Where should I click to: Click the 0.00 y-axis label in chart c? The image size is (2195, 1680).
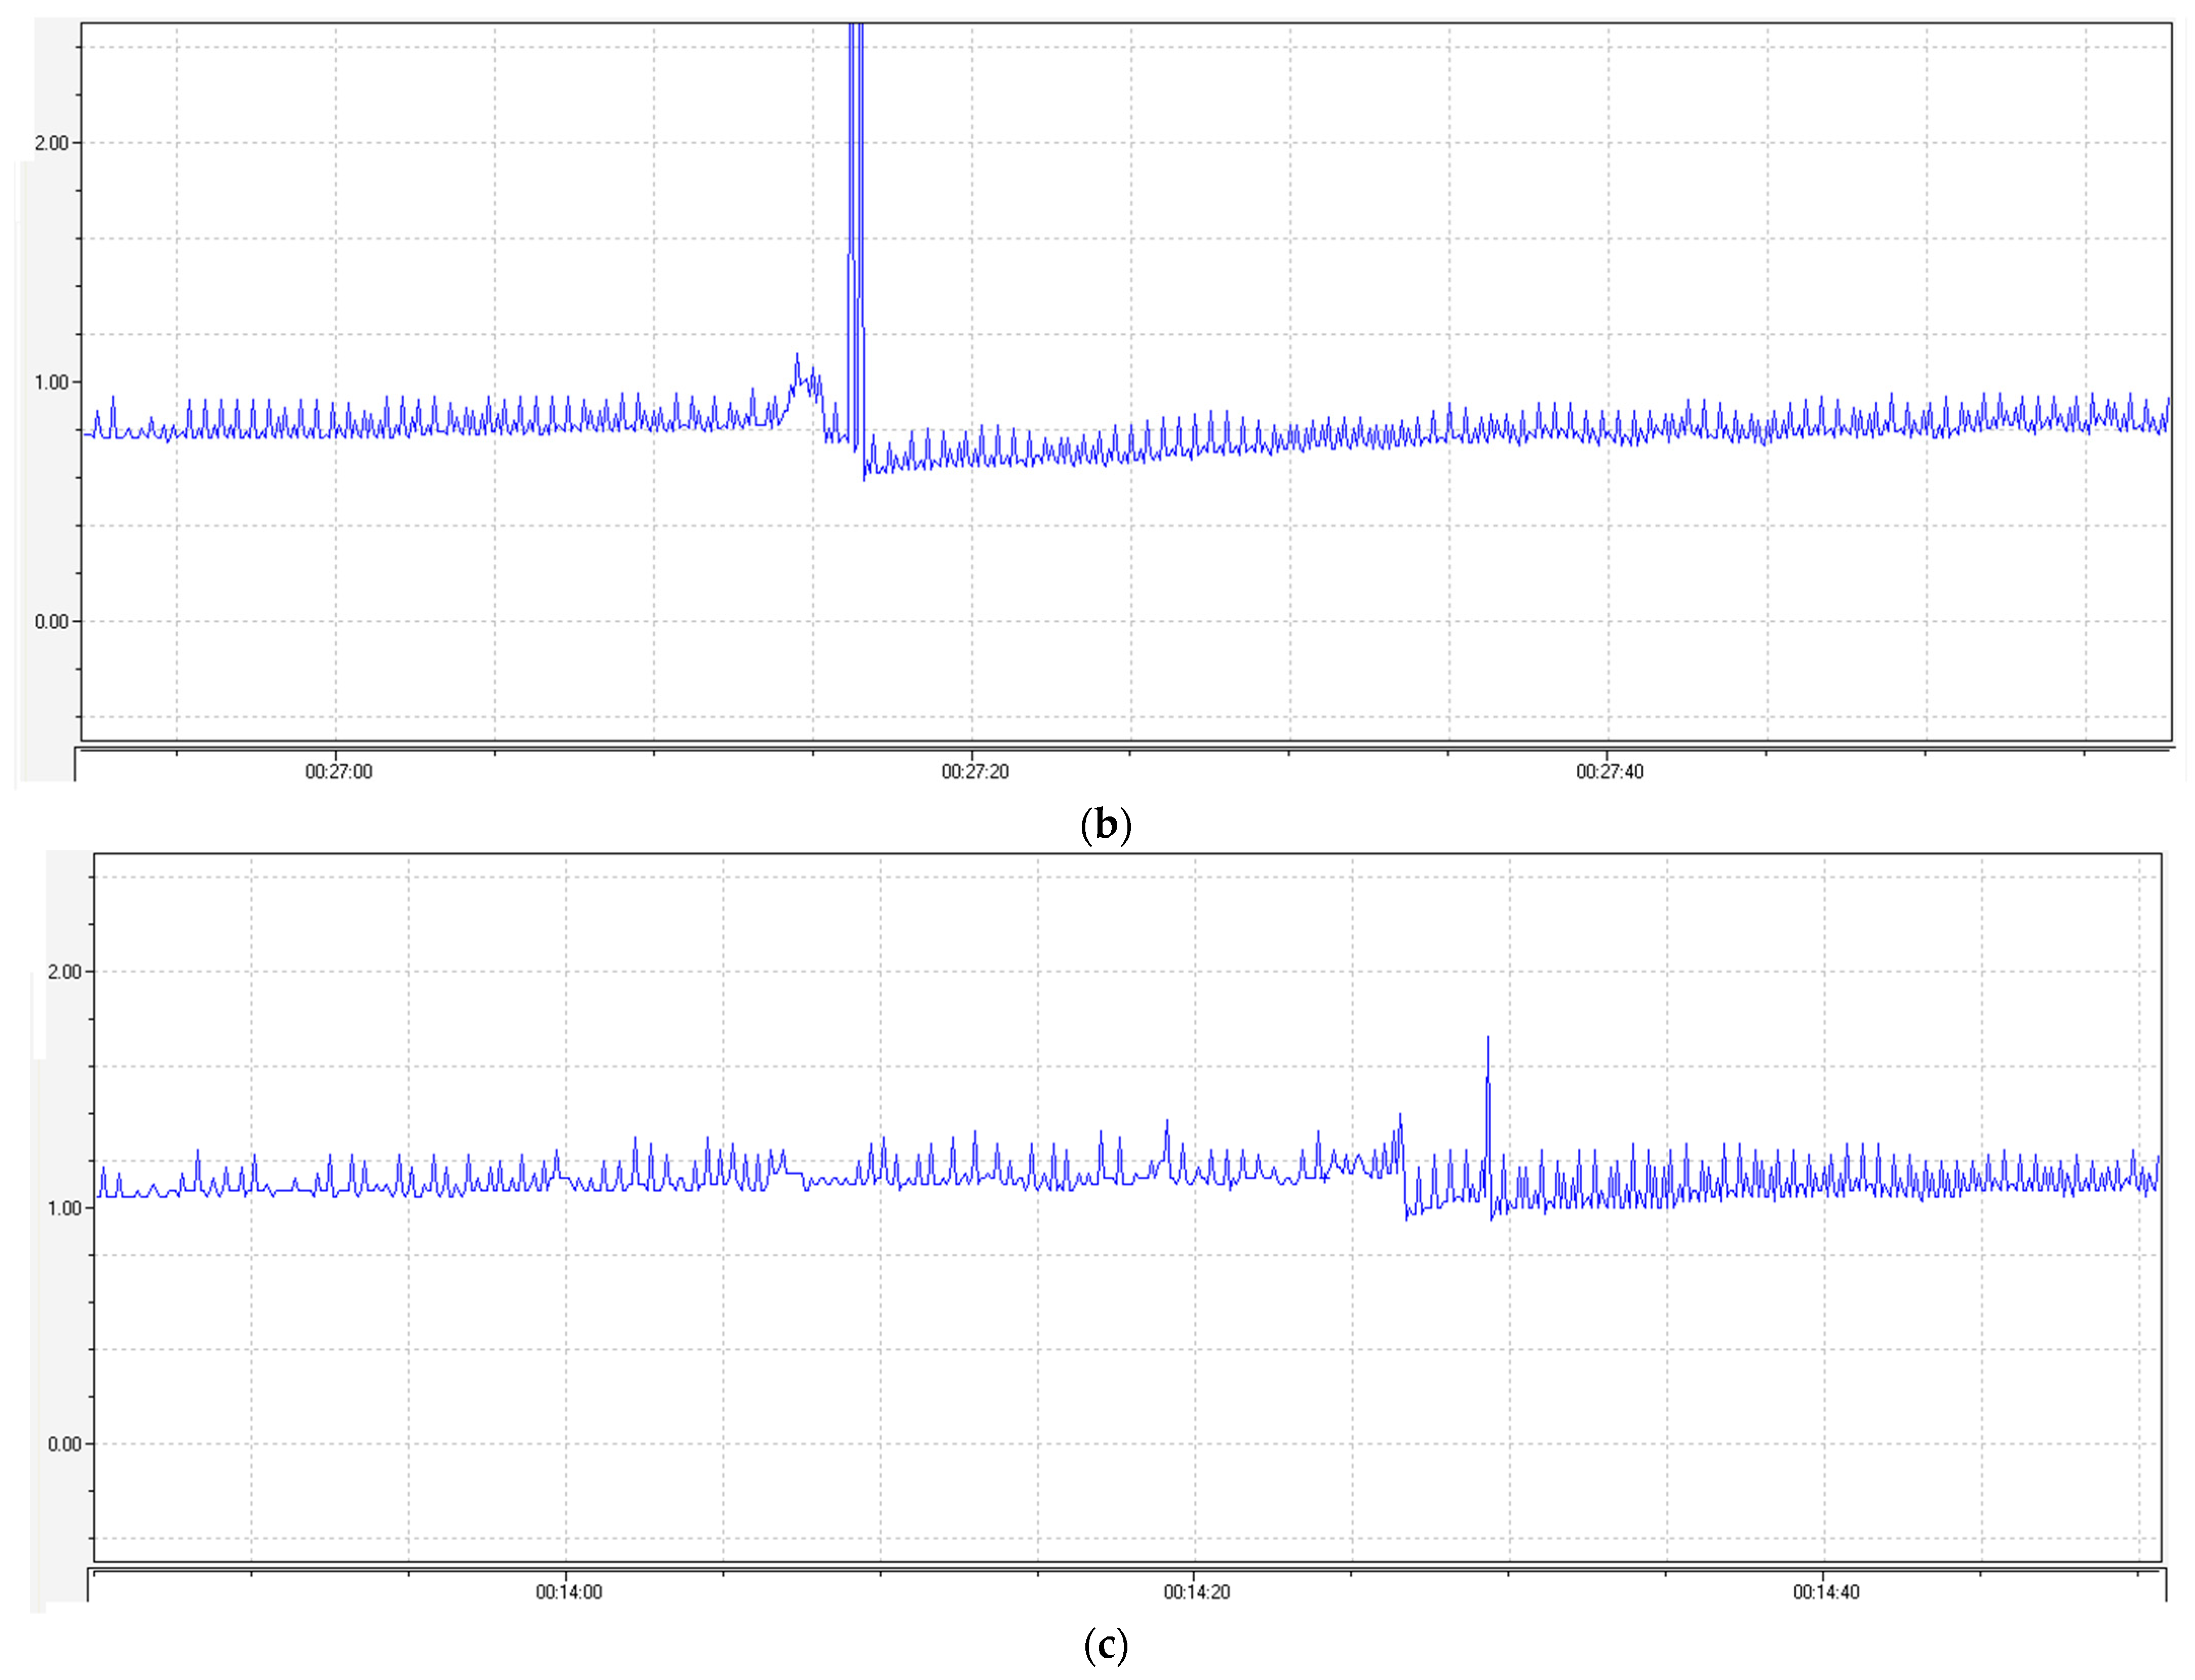tap(65, 1444)
